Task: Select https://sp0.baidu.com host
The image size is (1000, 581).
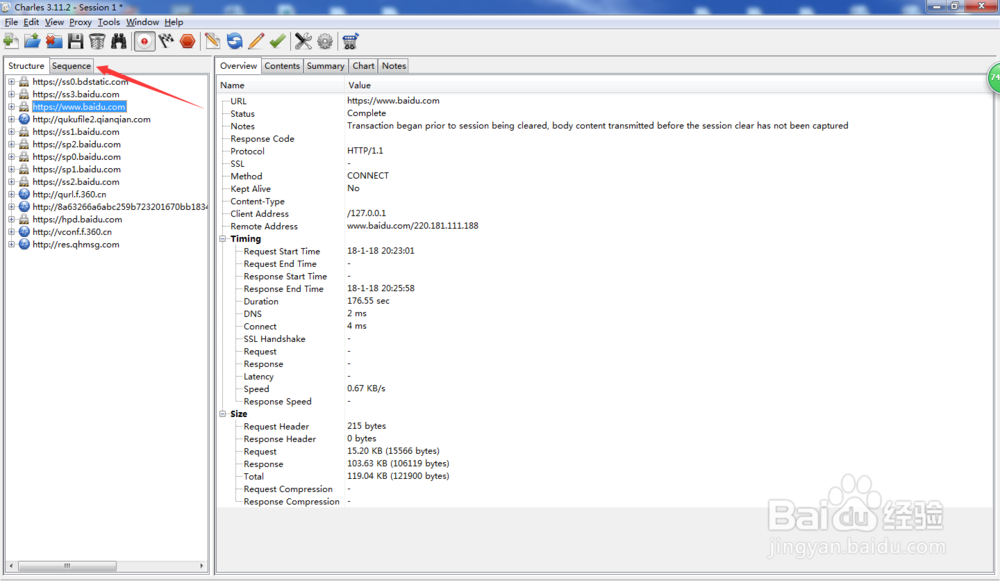Action: (x=77, y=157)
